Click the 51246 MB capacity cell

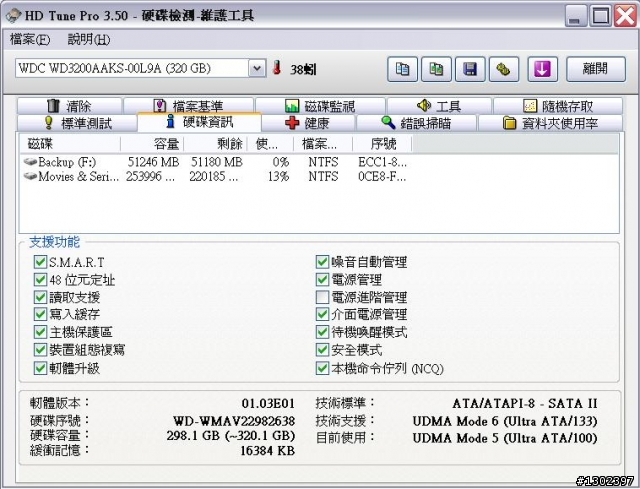[153, 162]
